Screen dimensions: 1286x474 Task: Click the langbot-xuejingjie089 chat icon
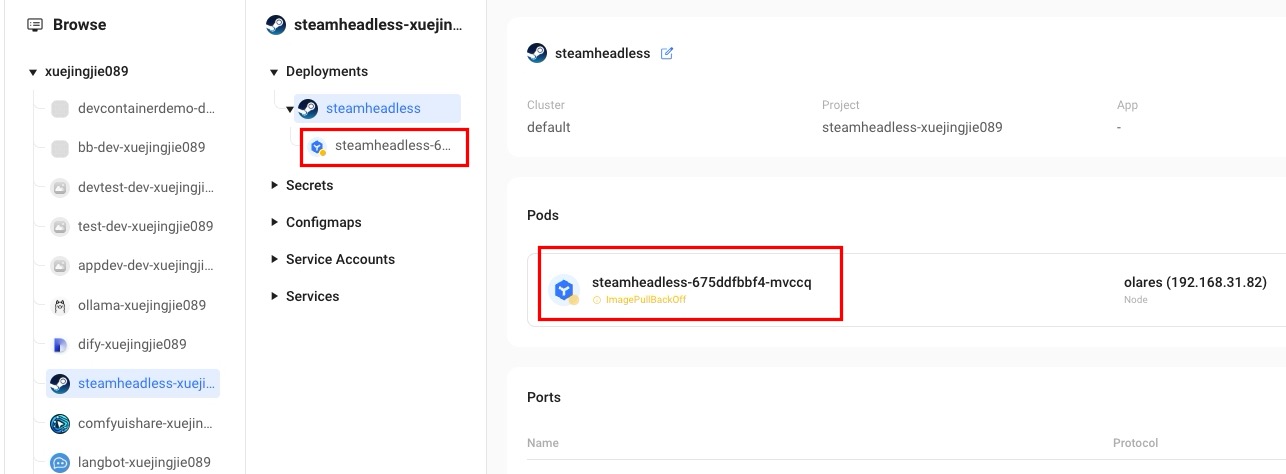coord(59,463)
